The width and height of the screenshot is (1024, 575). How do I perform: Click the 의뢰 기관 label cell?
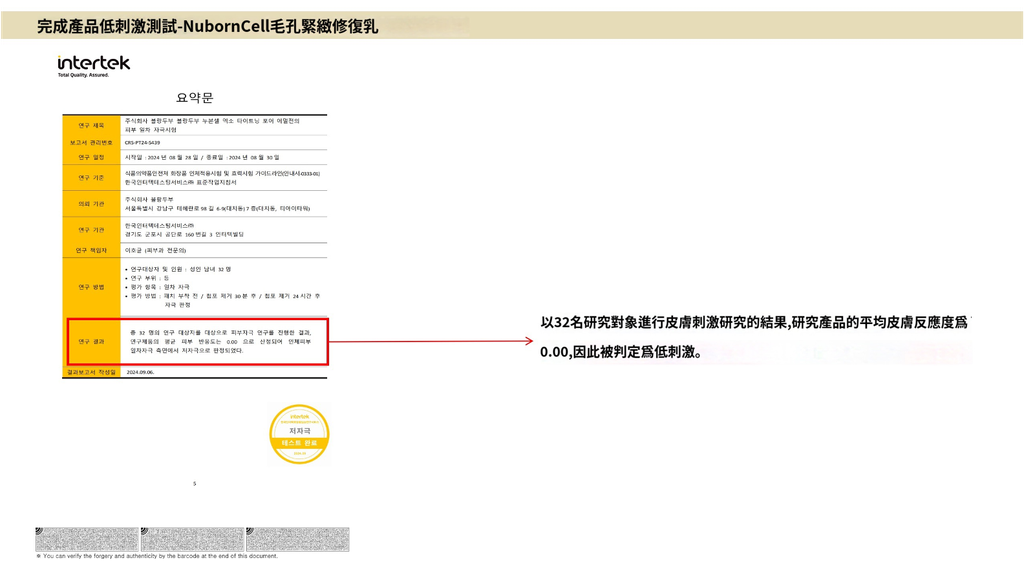pos(91,204)
